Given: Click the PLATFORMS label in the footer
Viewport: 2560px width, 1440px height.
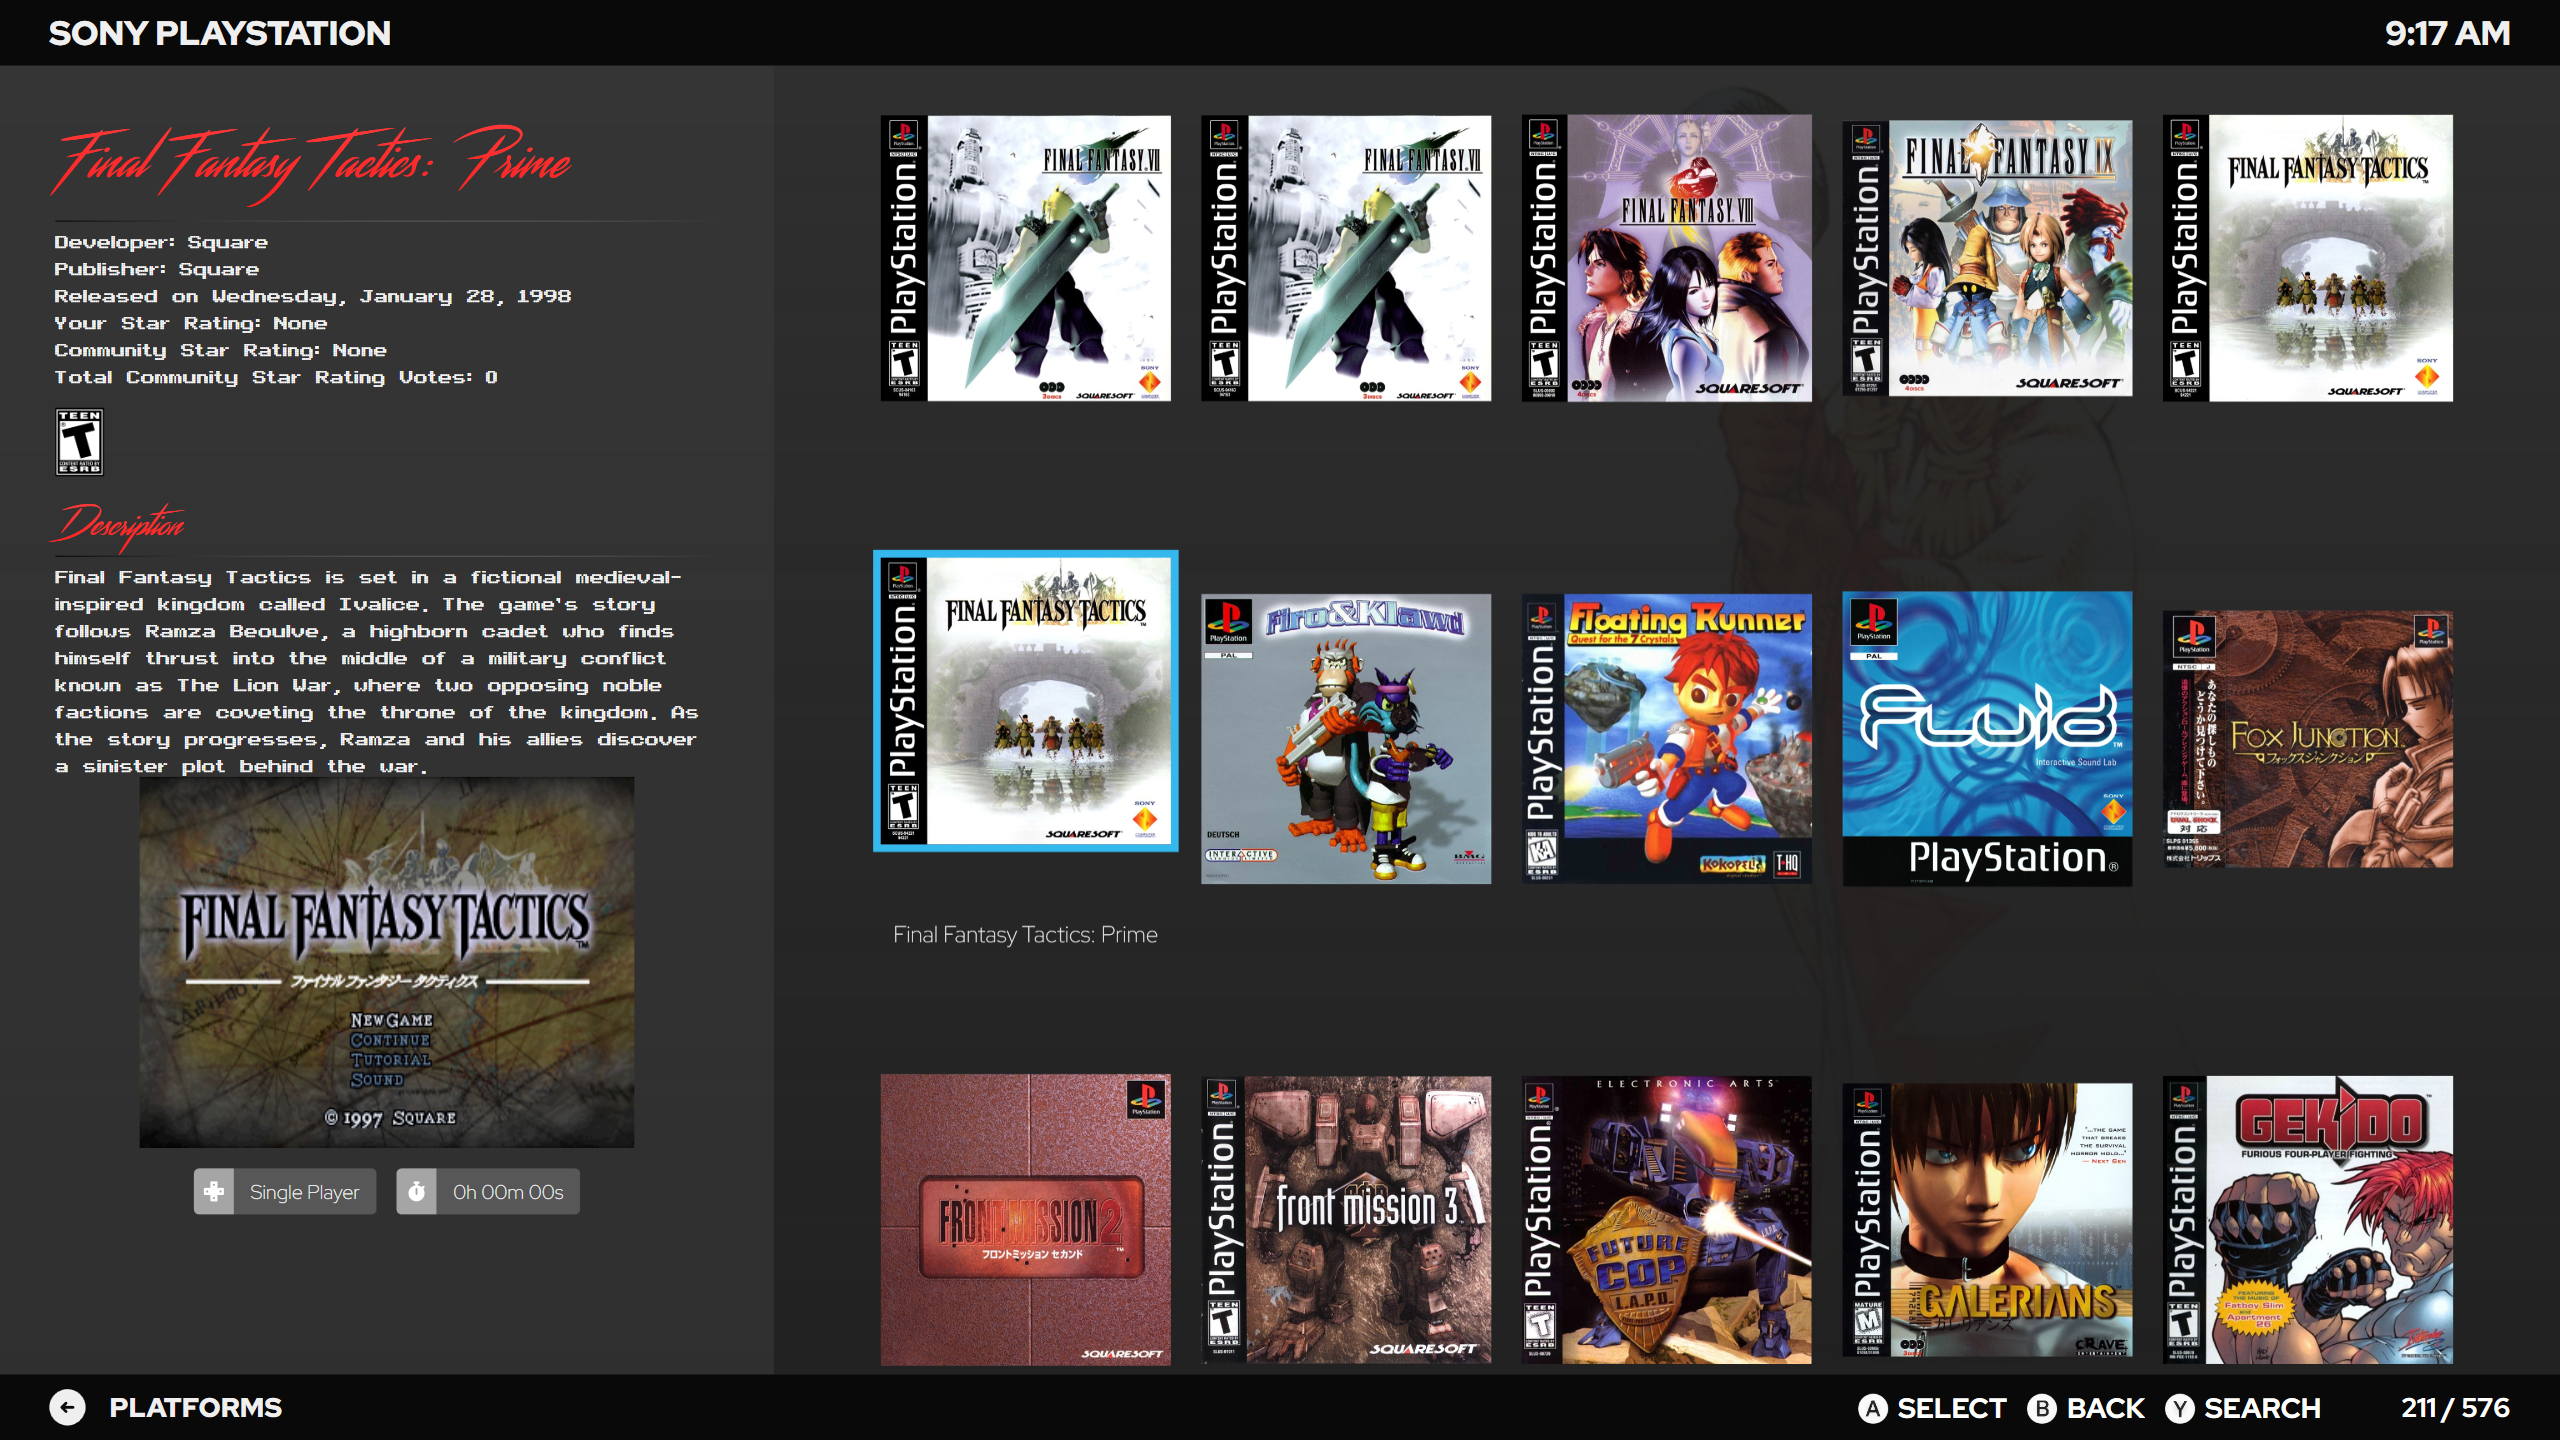Looking at the screenshot, I should coord(196,1408).
